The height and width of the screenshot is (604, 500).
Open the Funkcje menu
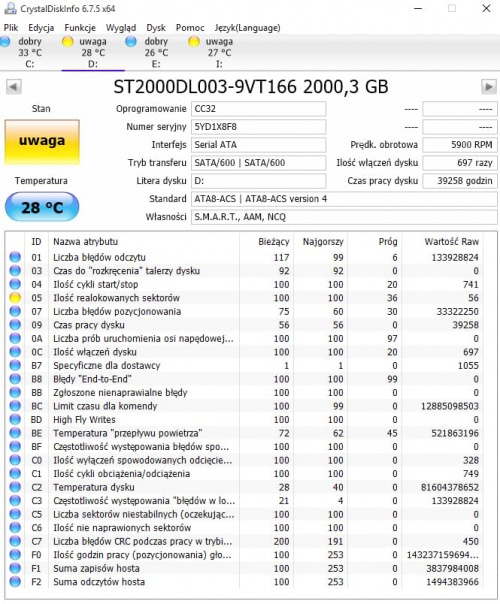(x=80, y=28)
